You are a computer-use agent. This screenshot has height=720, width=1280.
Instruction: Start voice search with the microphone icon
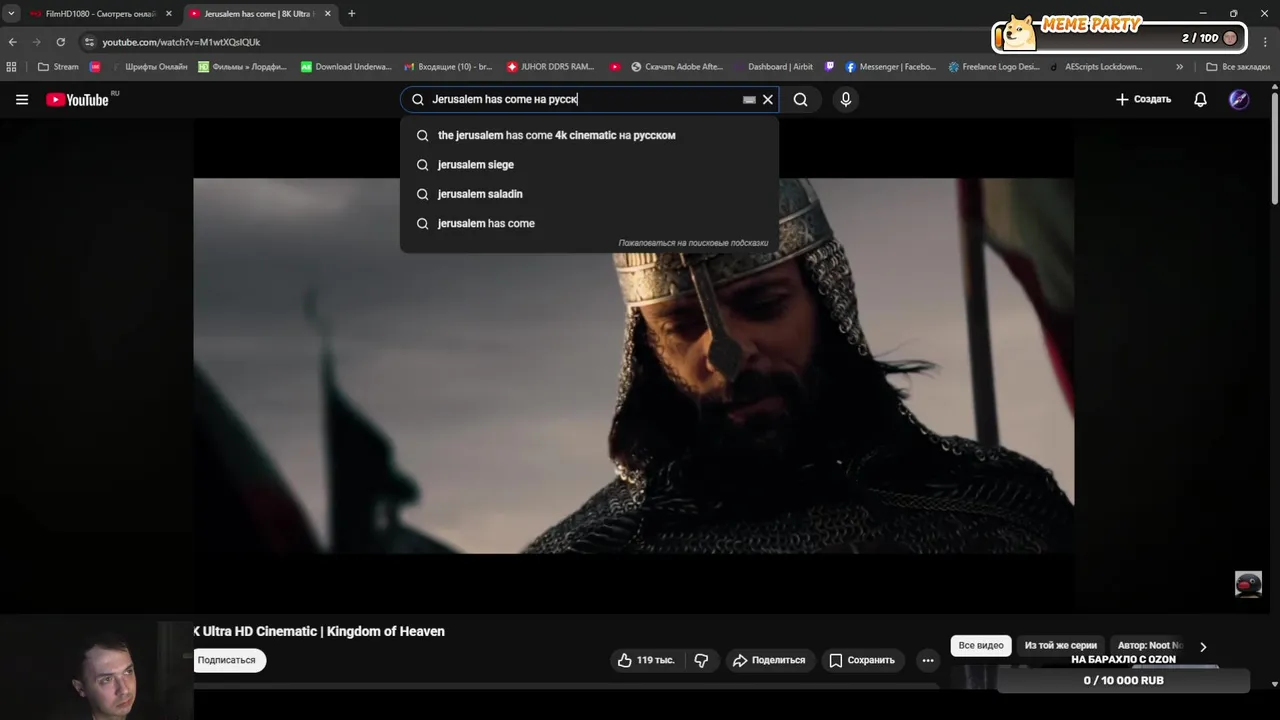click(846, 99)
